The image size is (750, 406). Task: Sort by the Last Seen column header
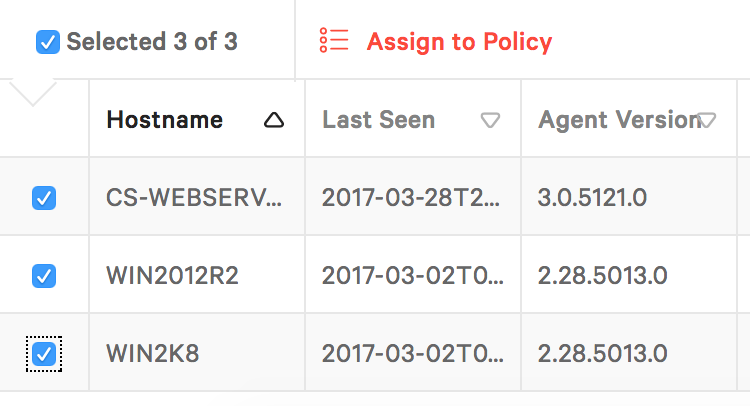[x=378, y=120]
